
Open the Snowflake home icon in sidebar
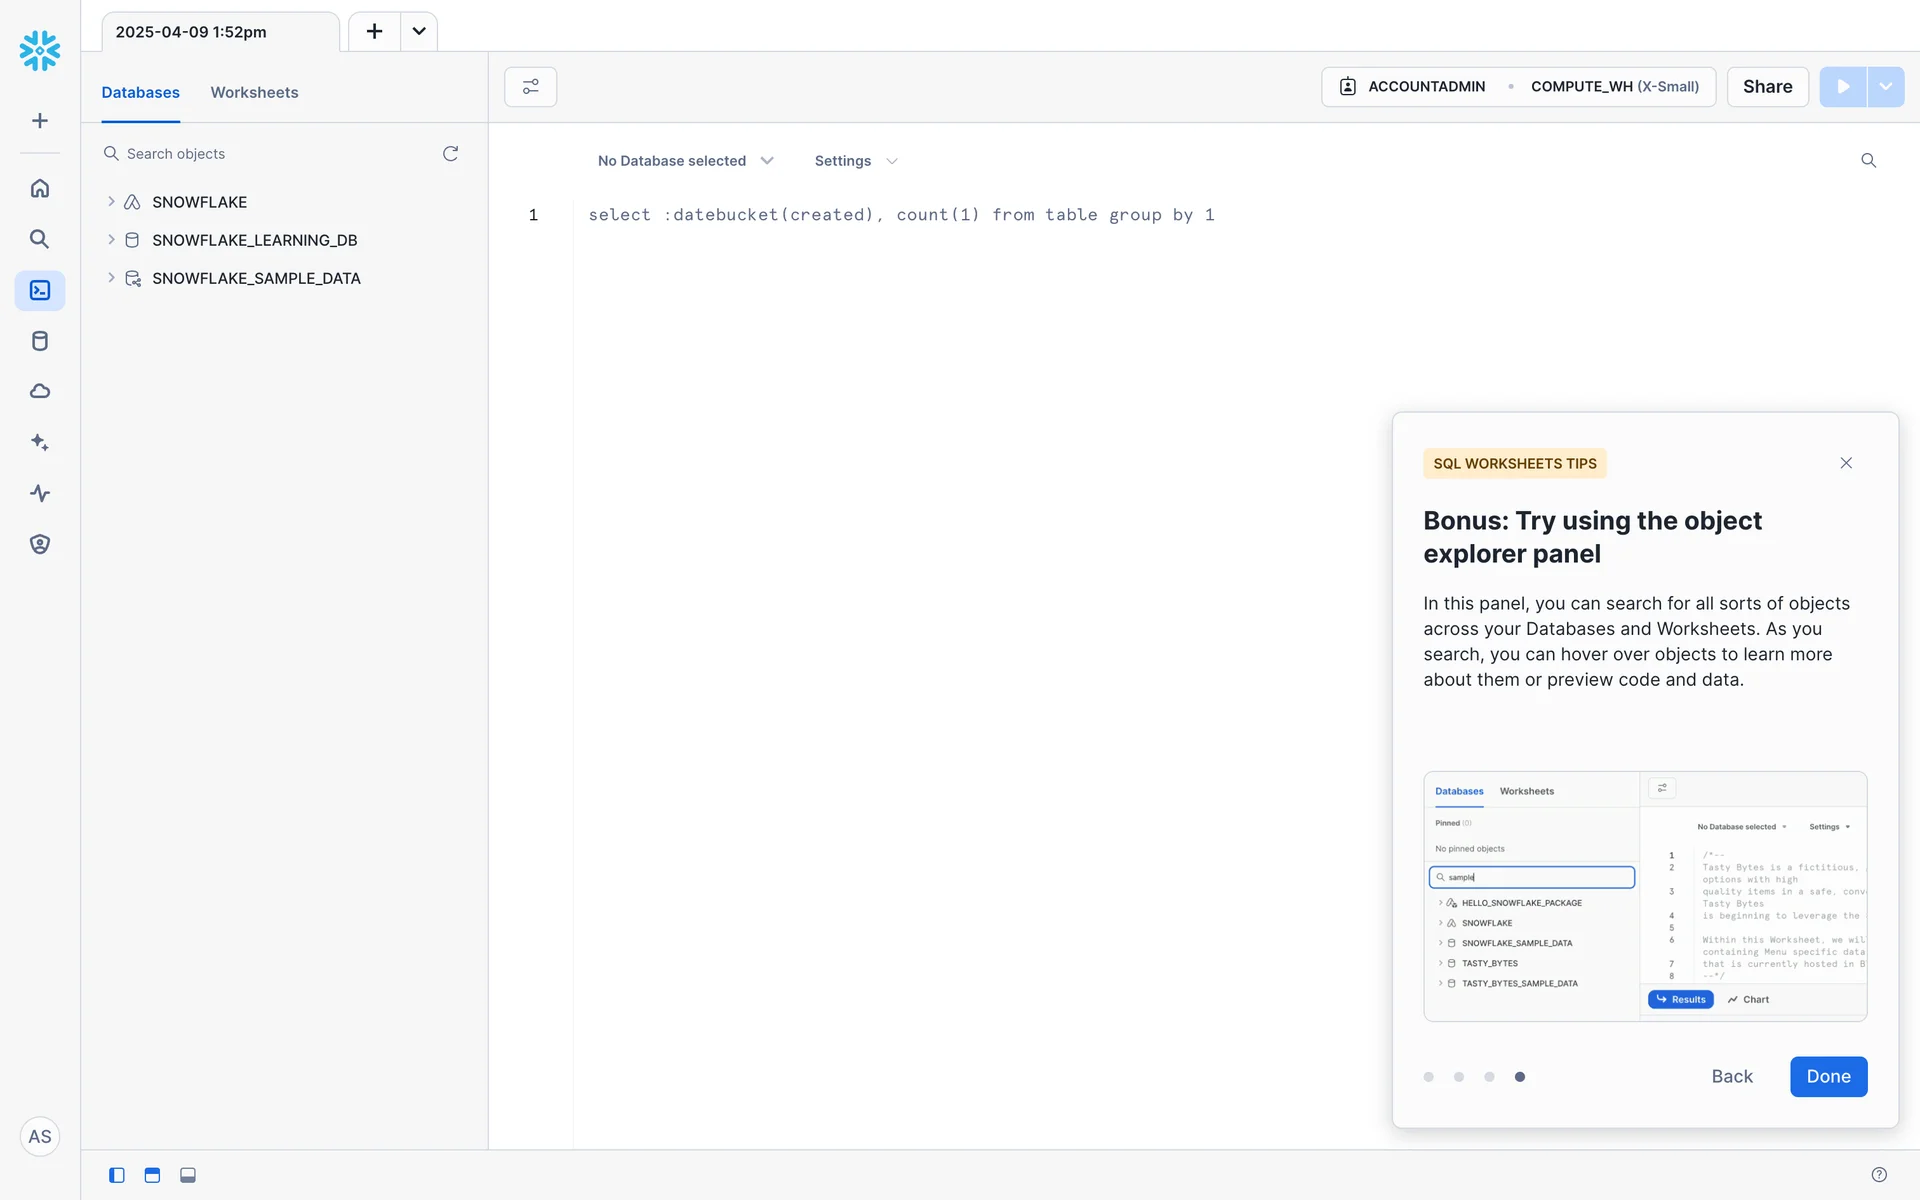coord(40,188)
